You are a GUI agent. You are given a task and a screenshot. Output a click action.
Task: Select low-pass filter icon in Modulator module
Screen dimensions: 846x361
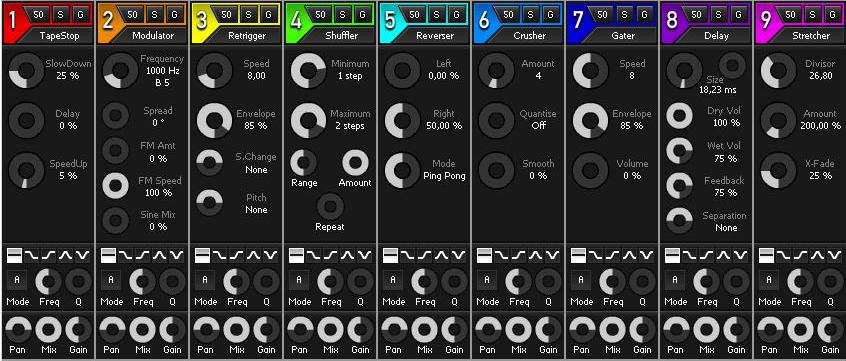pos(125,255)
